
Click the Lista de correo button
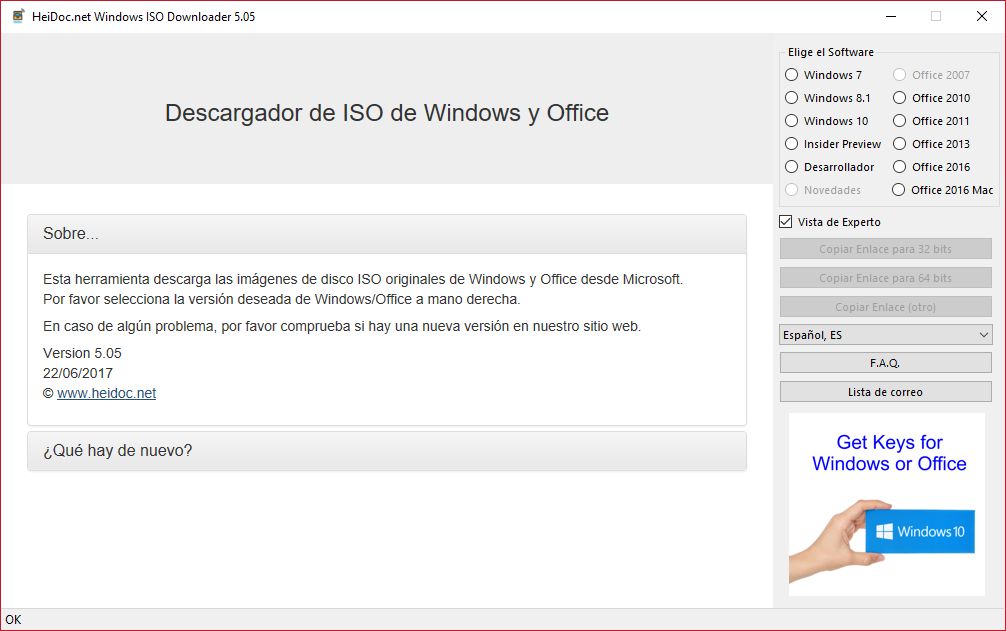pos(885,392)
